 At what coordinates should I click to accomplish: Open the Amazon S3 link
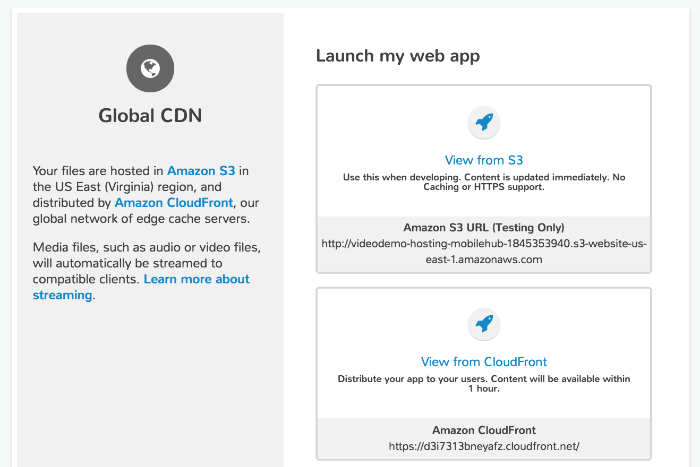click(x=201, y=171)
